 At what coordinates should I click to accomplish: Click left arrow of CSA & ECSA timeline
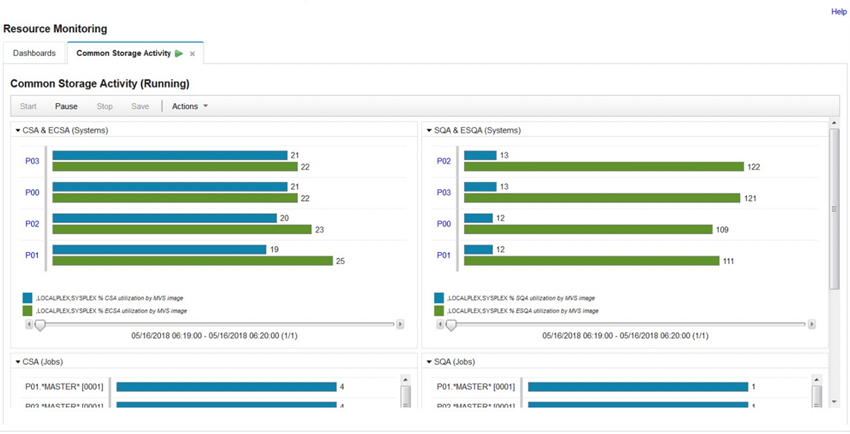coord(29,324)
